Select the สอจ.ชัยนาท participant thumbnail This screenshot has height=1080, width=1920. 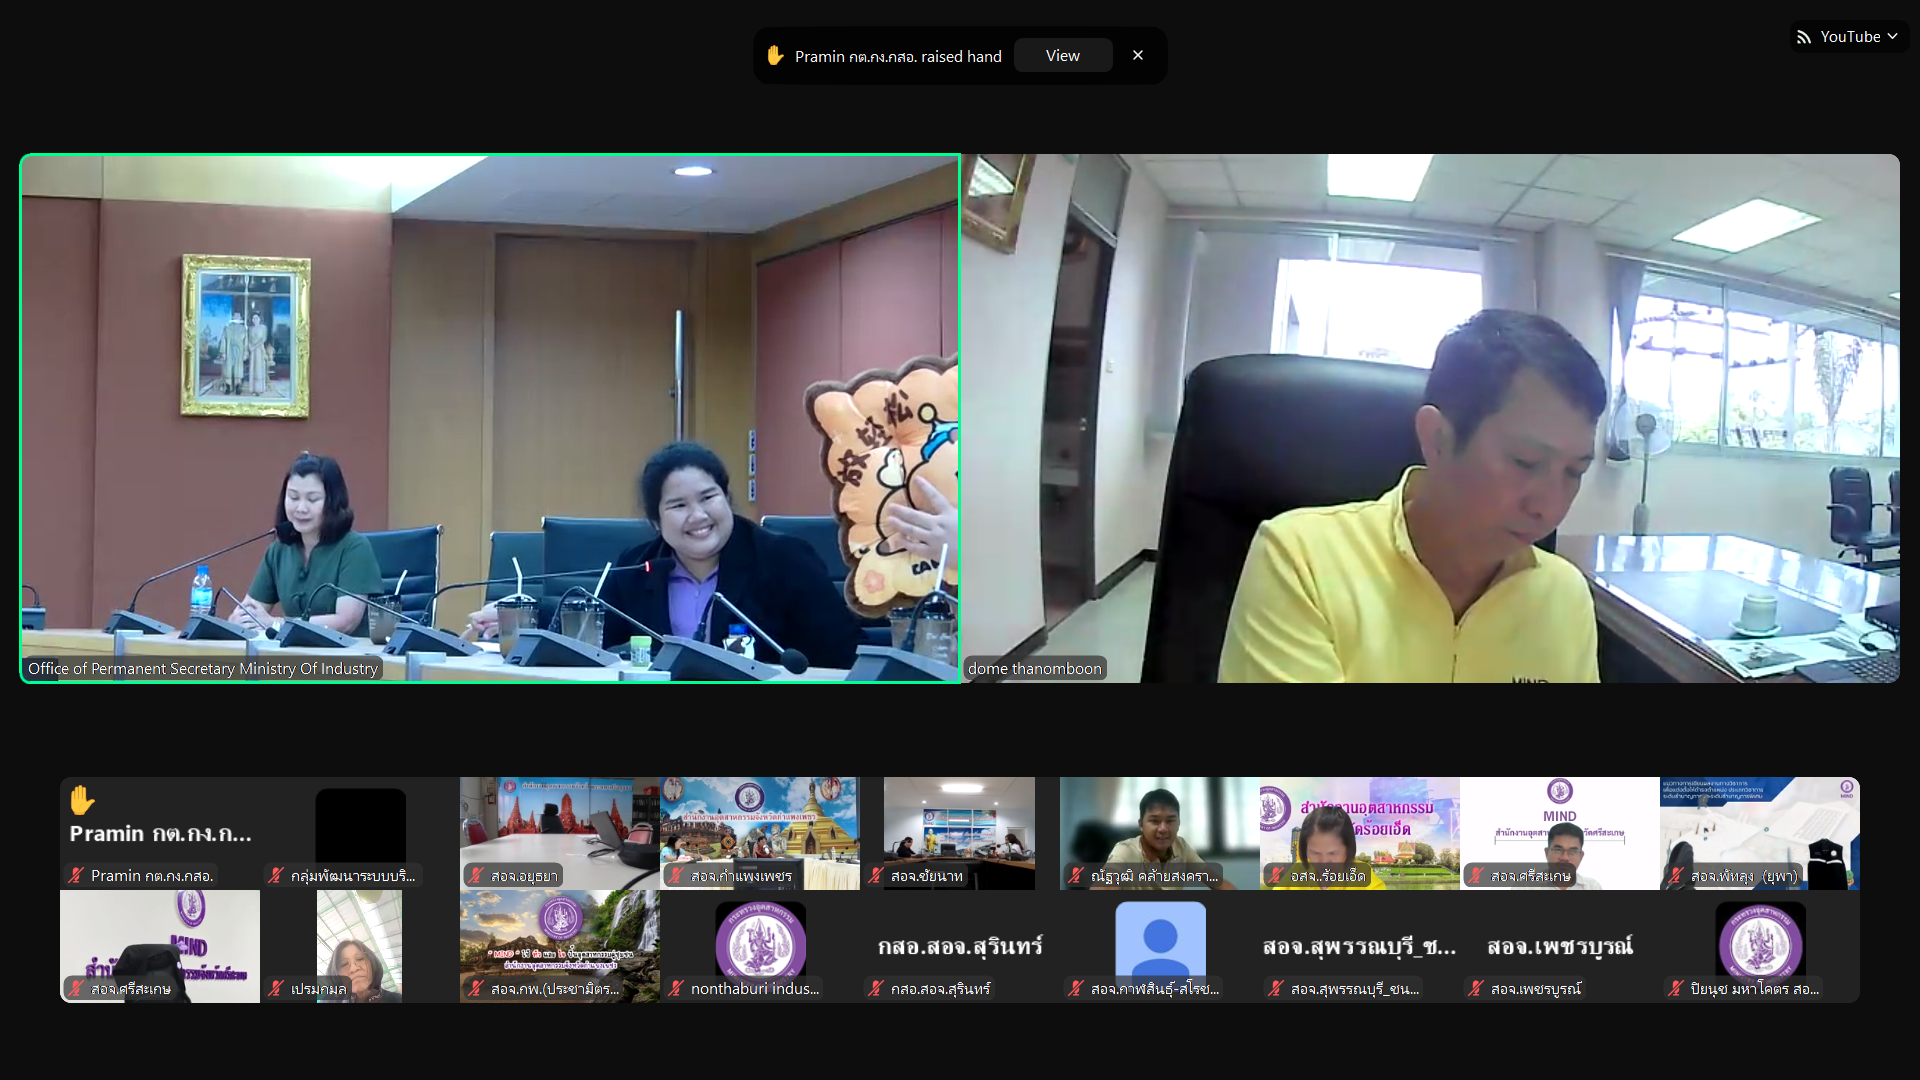(960, 826)
